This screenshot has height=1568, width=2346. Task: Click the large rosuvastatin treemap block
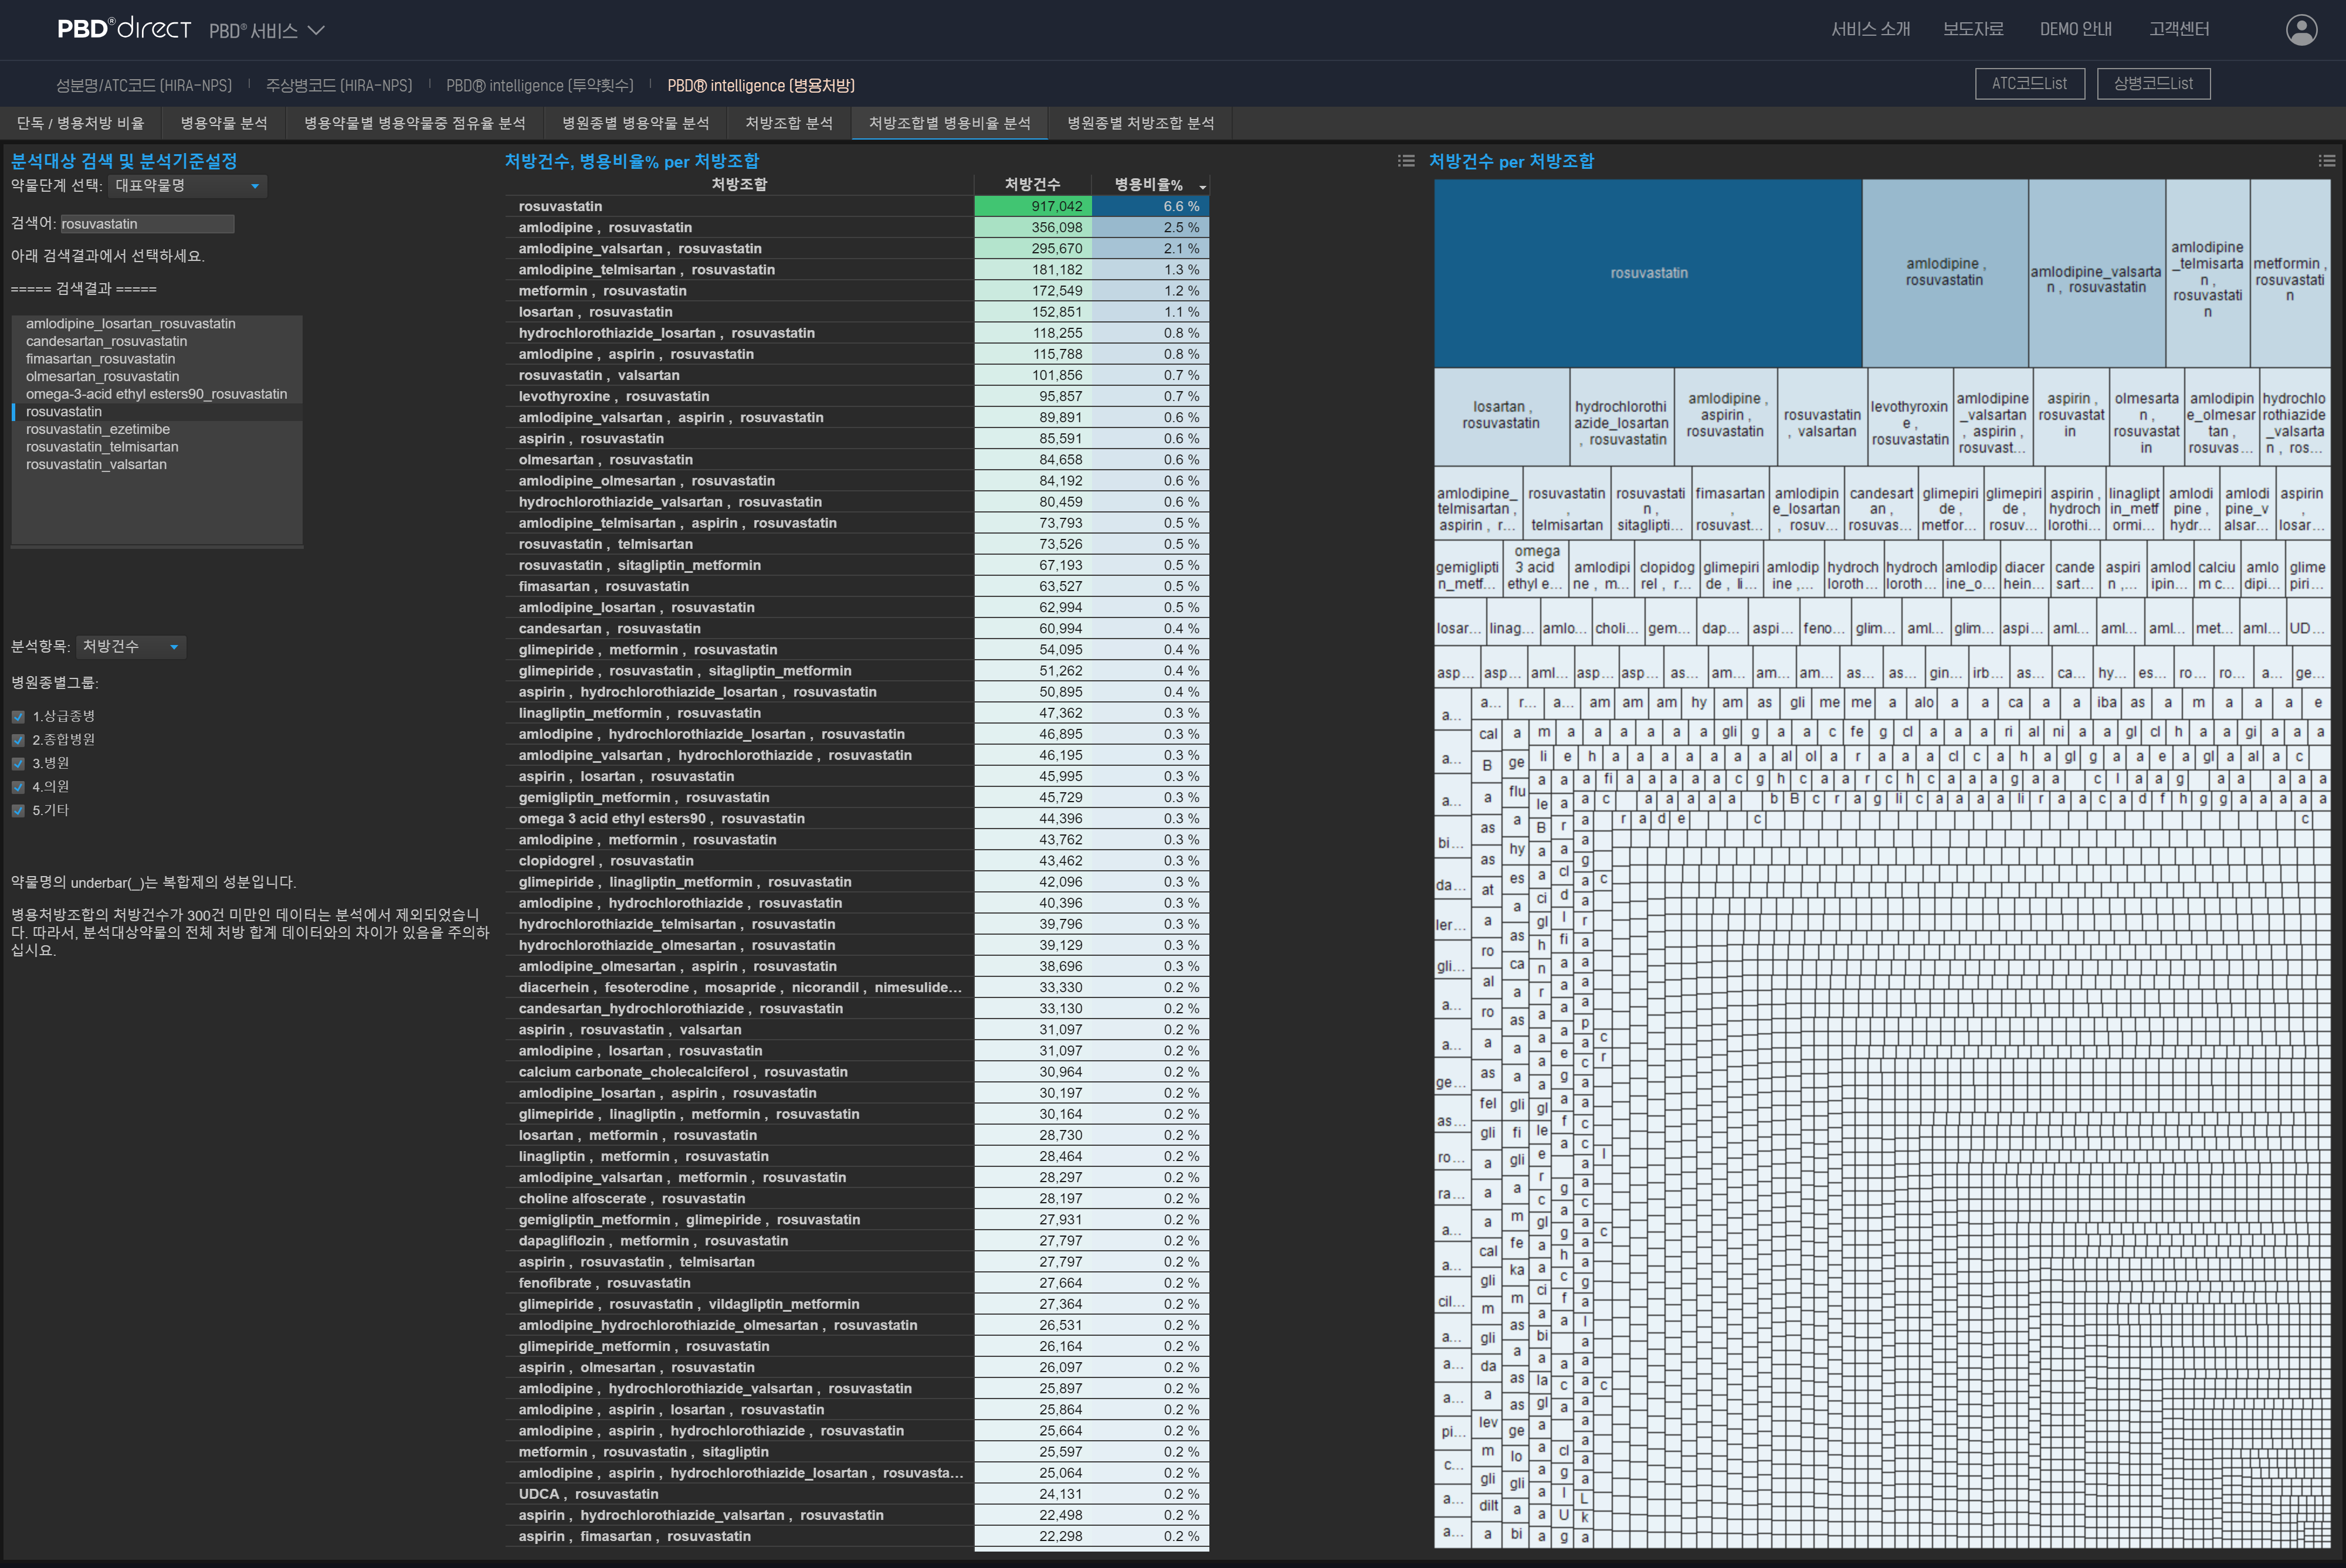(1648, 273)
